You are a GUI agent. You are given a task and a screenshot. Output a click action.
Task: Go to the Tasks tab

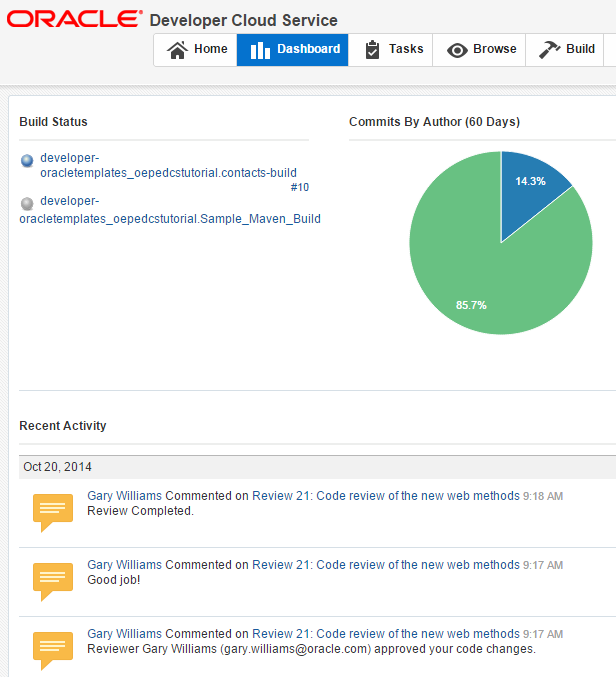pyautogui.click(x=390, y=50)
